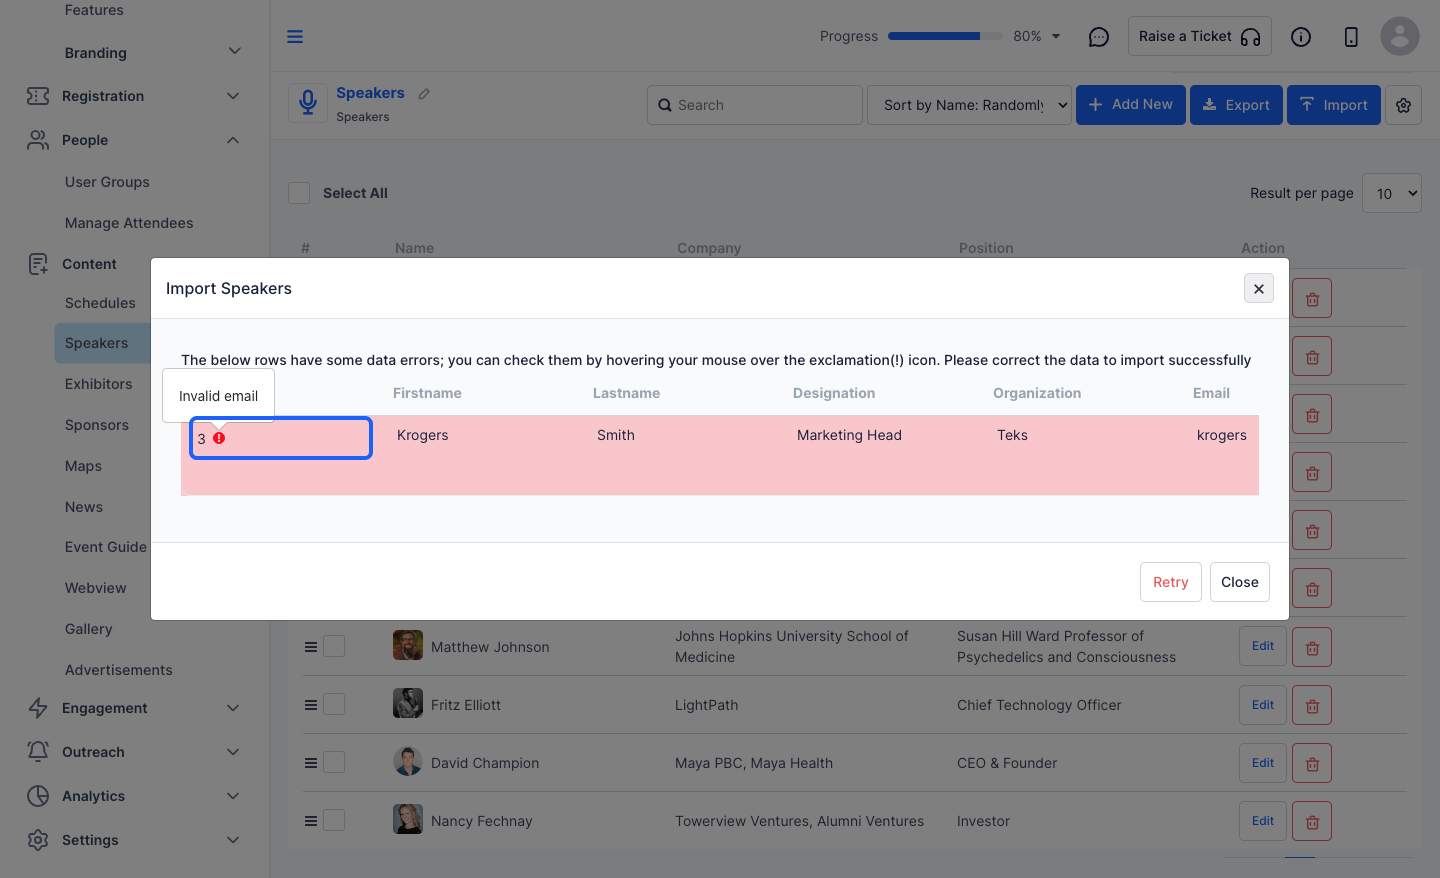Open the info circle icon
The height and width of the screenshot is (878, 1440).
pyautogui.click(x=1300, y=37)
